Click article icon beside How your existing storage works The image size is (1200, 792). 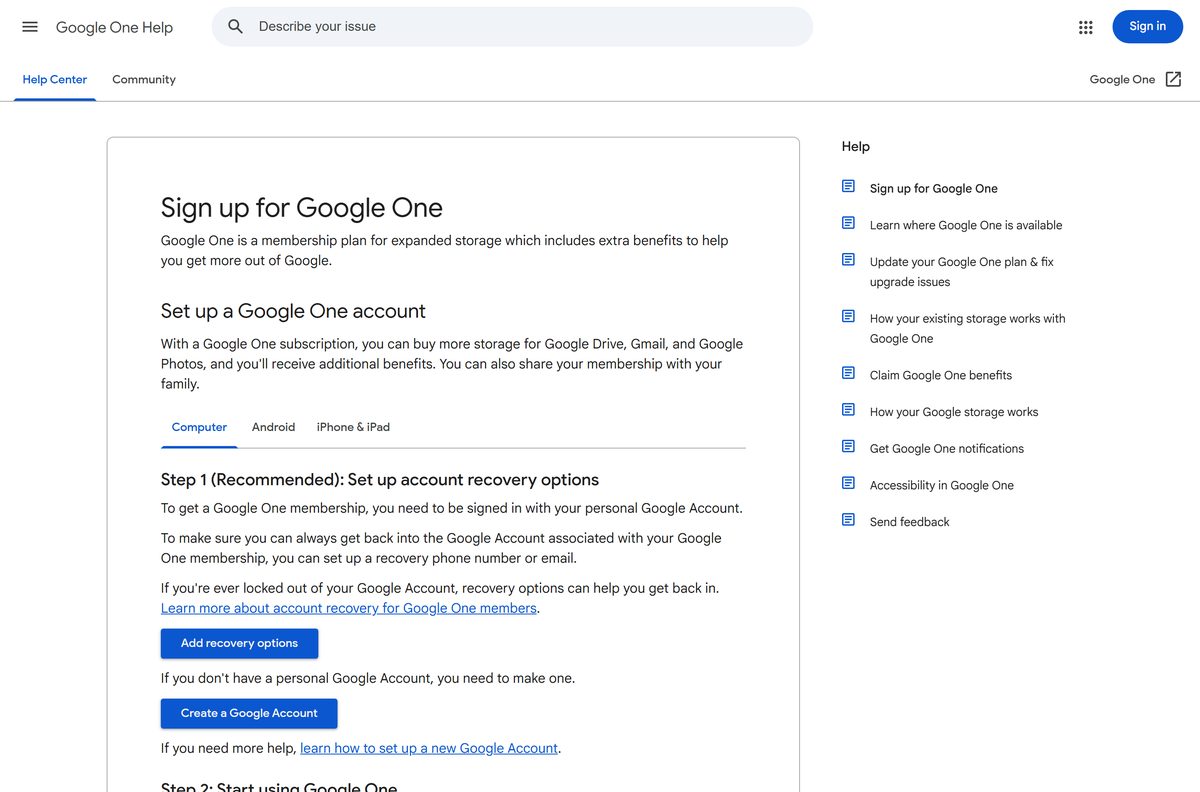(x=848, y=317)
